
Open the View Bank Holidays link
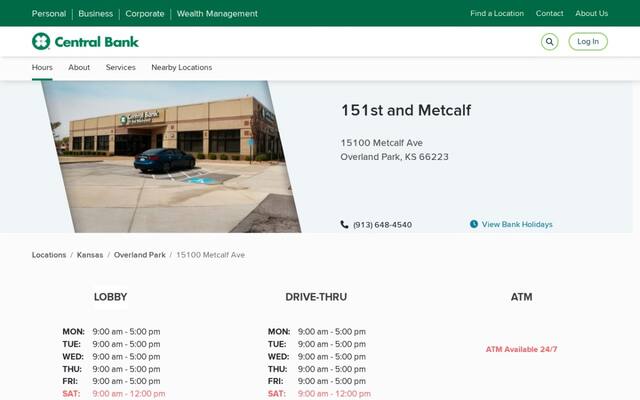tap(517, 224)
